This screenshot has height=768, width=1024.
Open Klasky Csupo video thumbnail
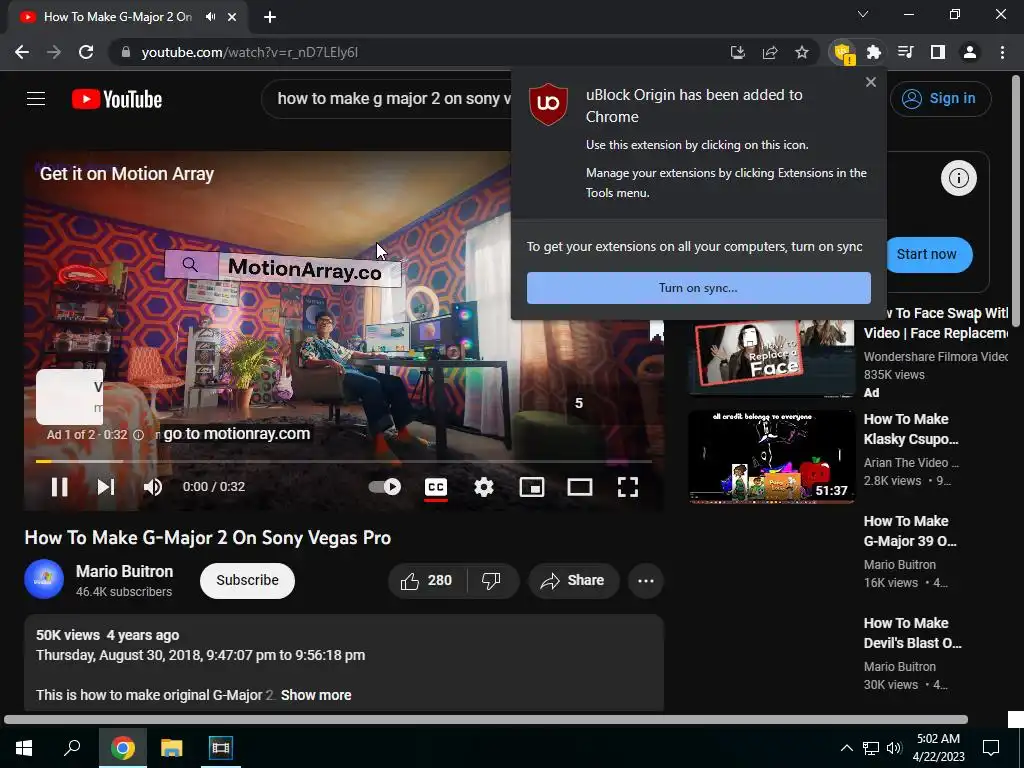[x=771, y=456]
